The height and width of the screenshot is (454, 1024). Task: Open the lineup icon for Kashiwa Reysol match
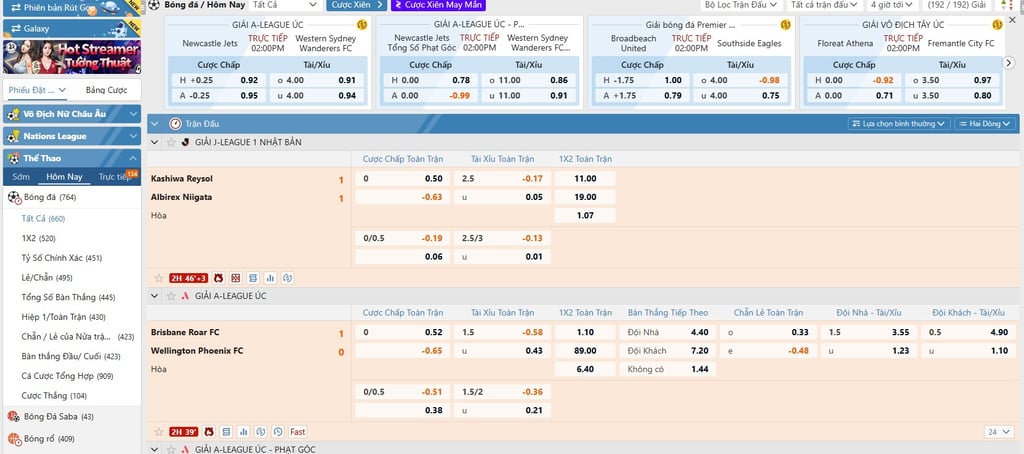236,278
